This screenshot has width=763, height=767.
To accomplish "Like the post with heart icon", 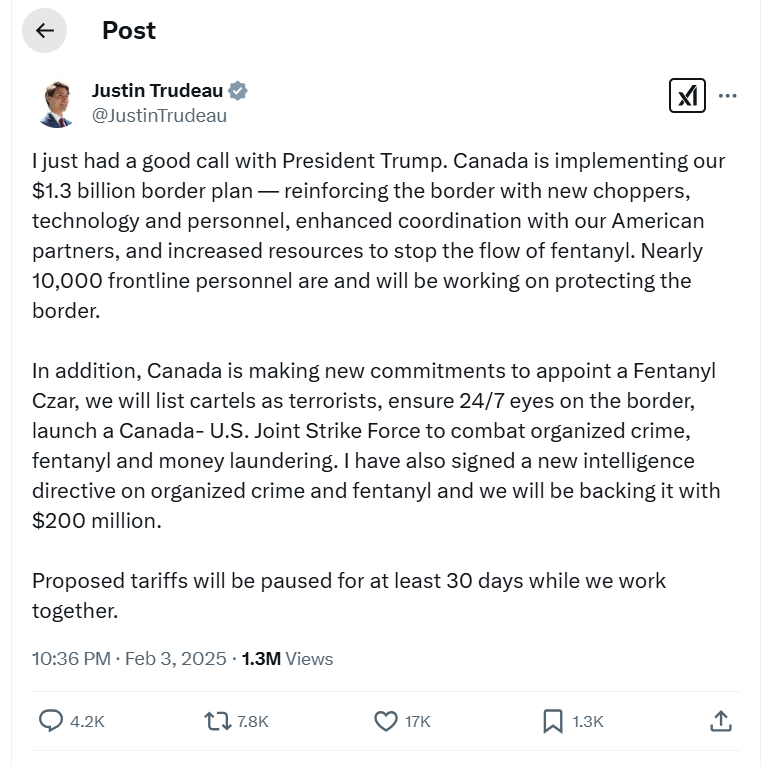I will (x=385, y=720).
